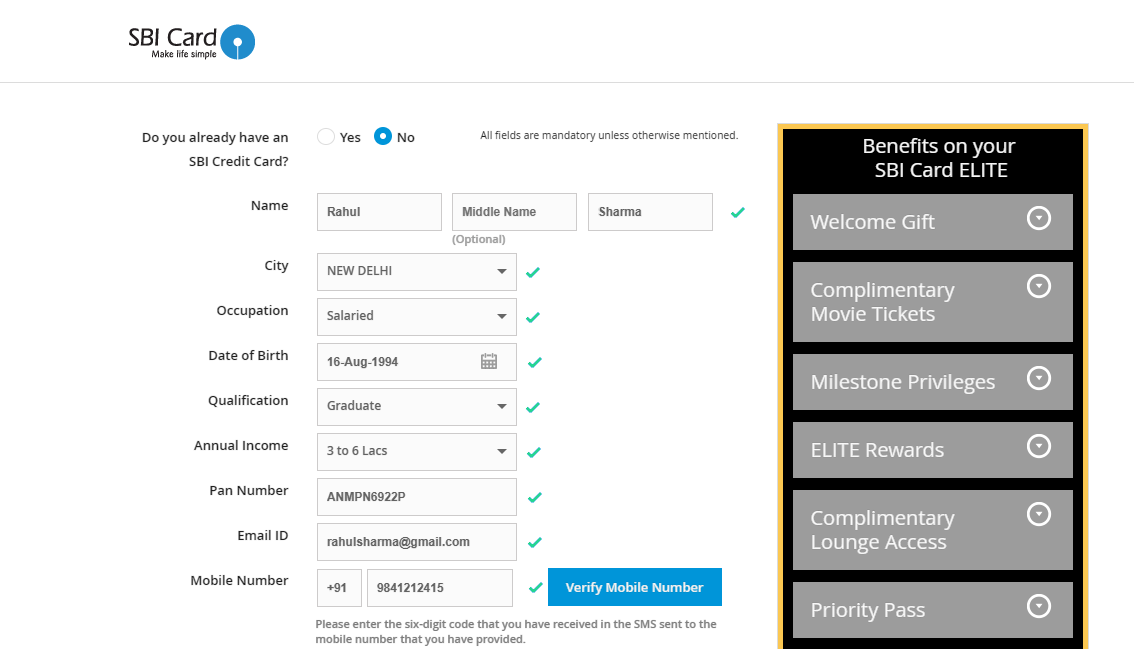Click the SBI Card logo
Screen dimensions: 1134x649
192,42
